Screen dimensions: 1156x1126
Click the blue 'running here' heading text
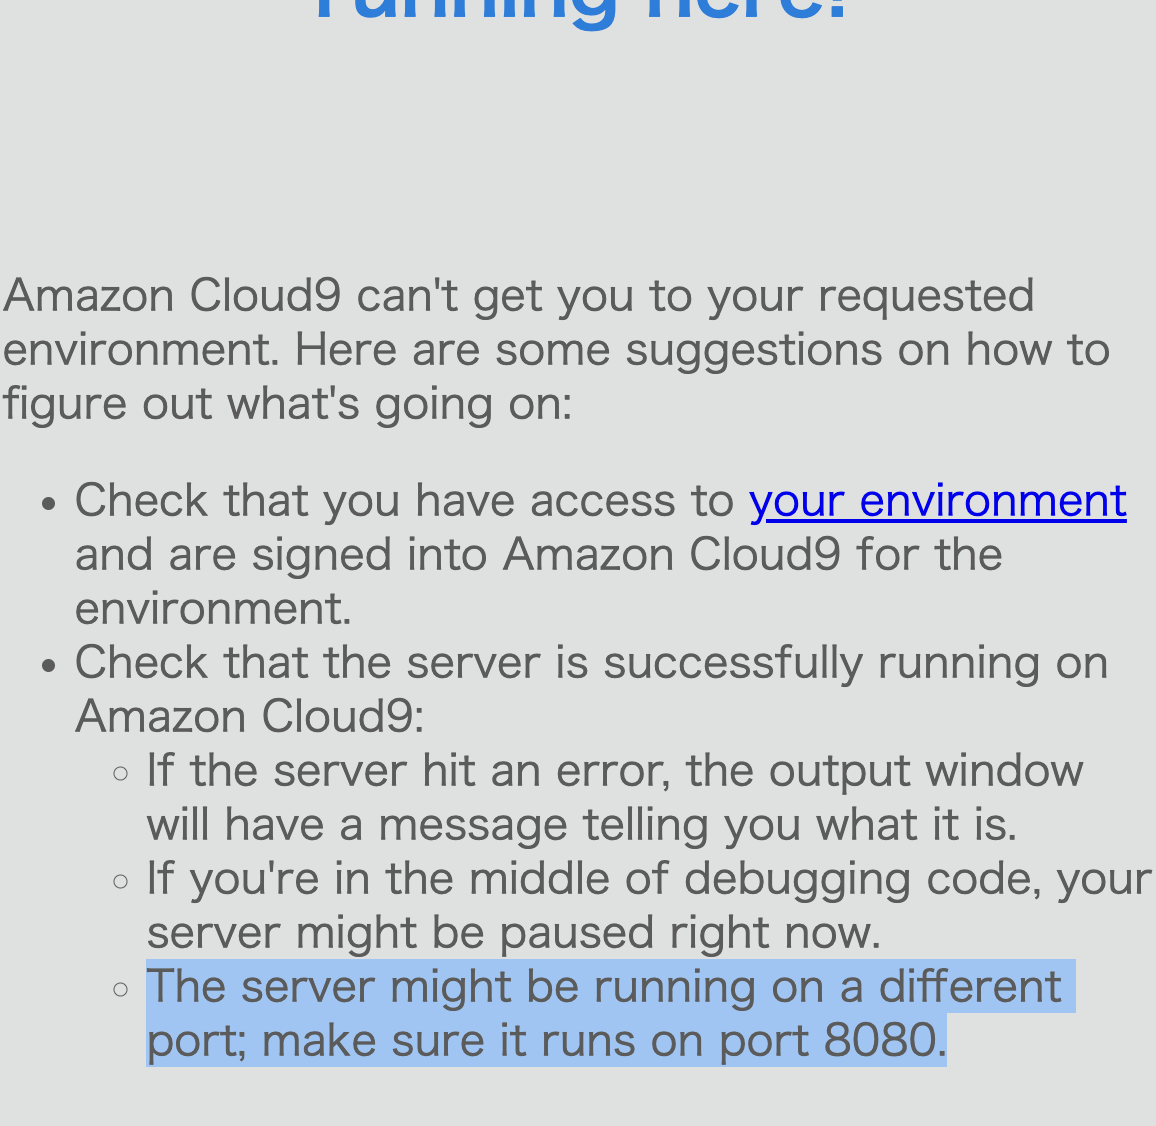pyautogui.click(x=581, y=10)
